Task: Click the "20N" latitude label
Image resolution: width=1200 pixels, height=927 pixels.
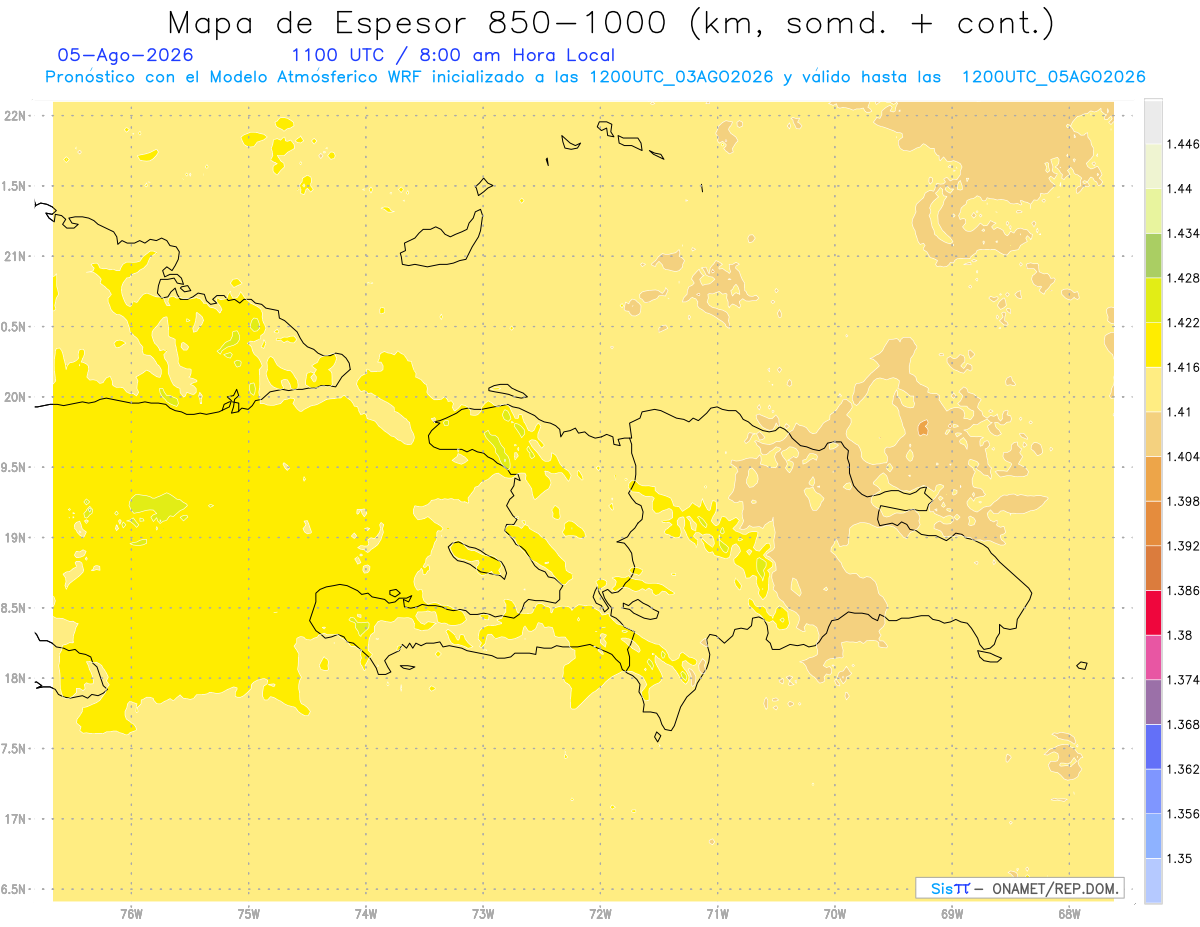Action: [x=16, y=397]
